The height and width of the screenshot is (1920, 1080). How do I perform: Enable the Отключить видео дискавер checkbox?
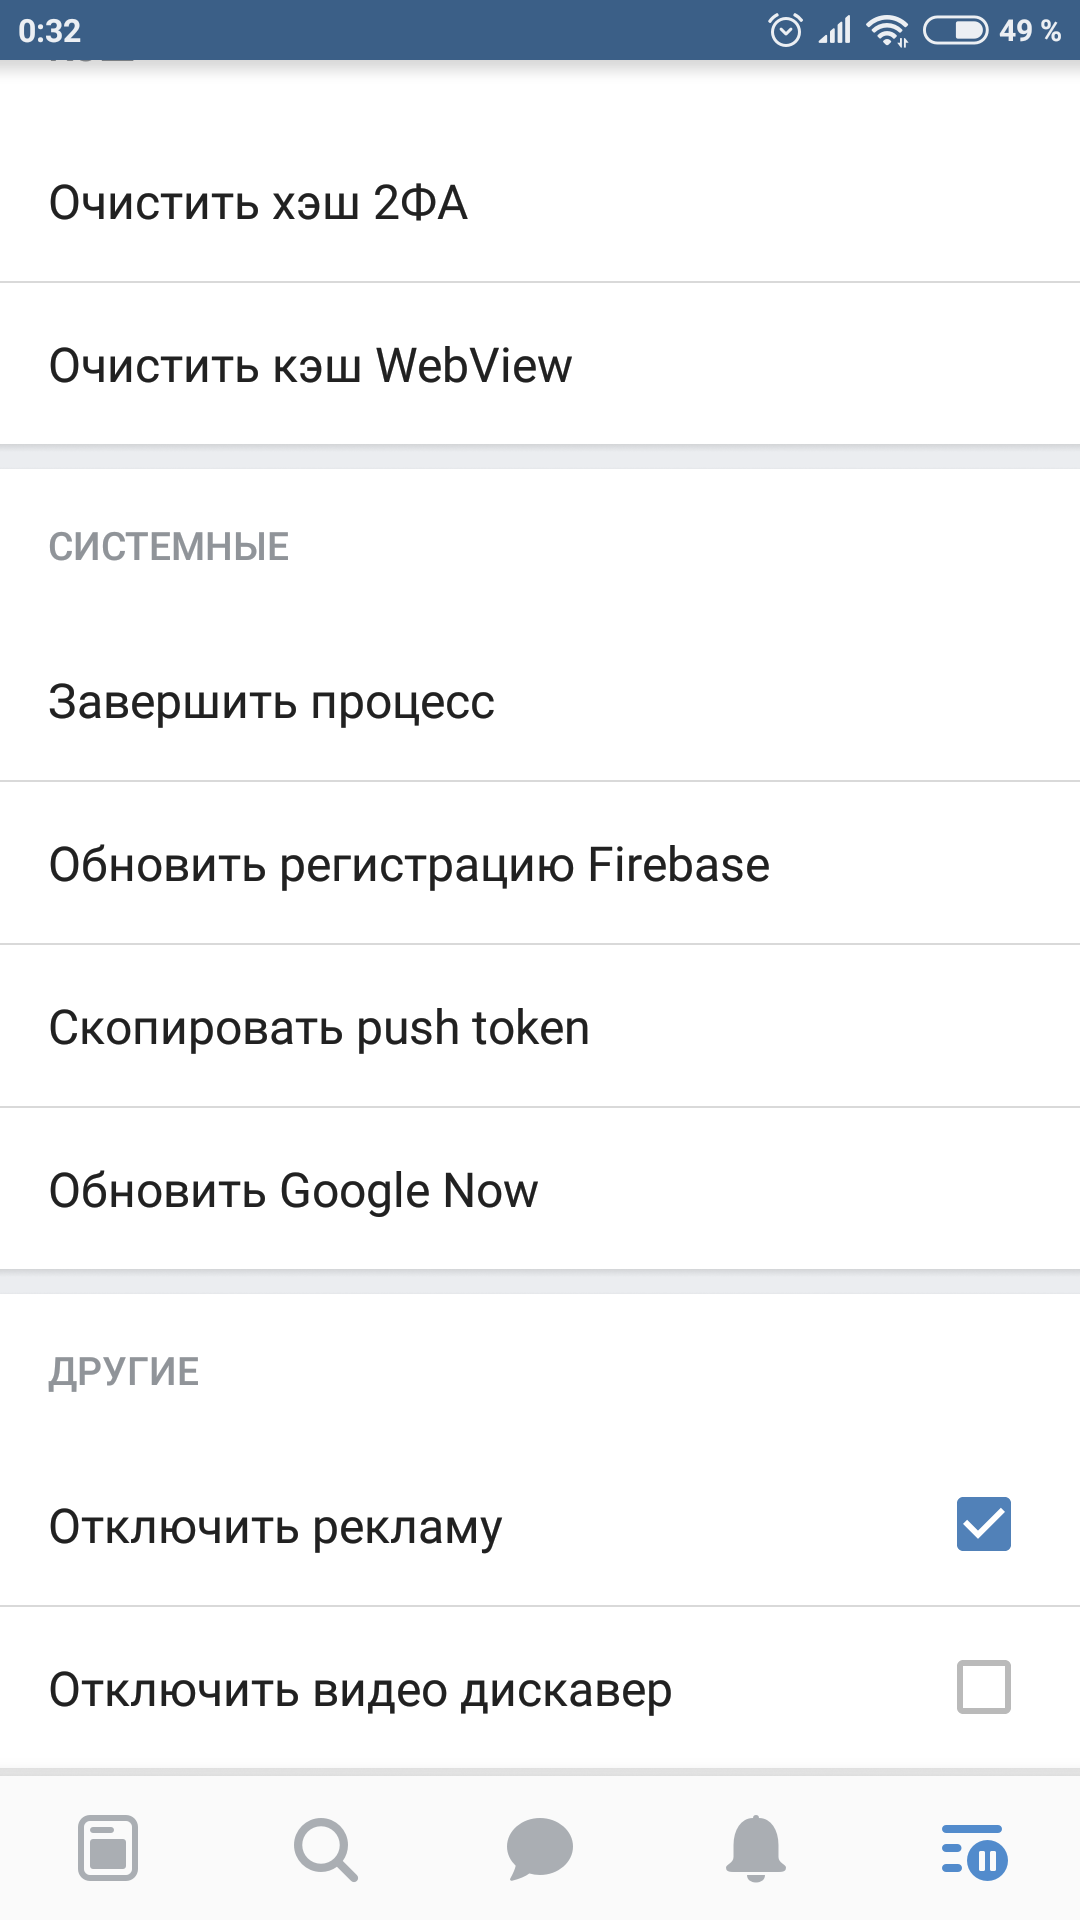(984, 1687)
